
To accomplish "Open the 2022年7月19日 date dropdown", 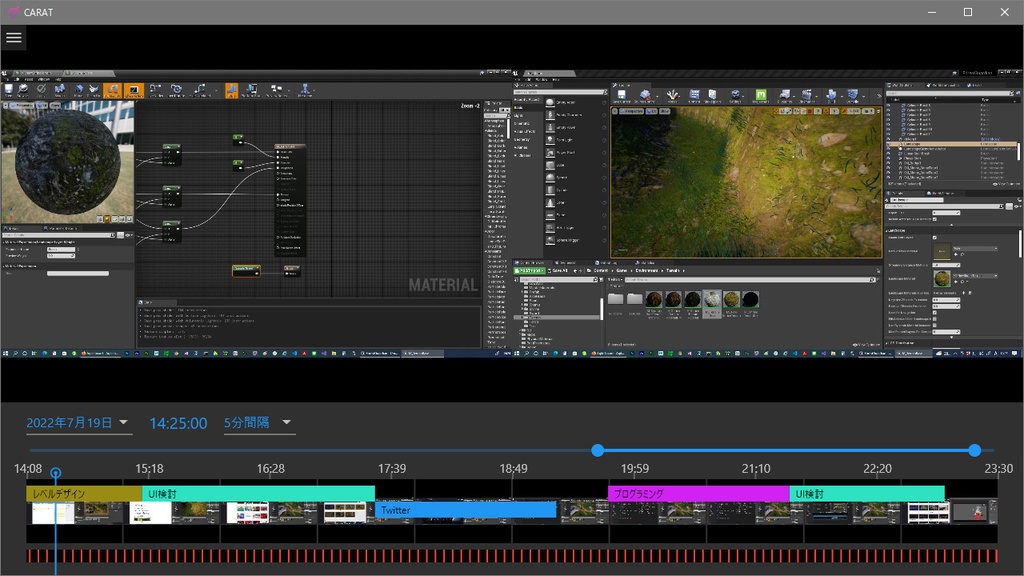I will 78,422.
